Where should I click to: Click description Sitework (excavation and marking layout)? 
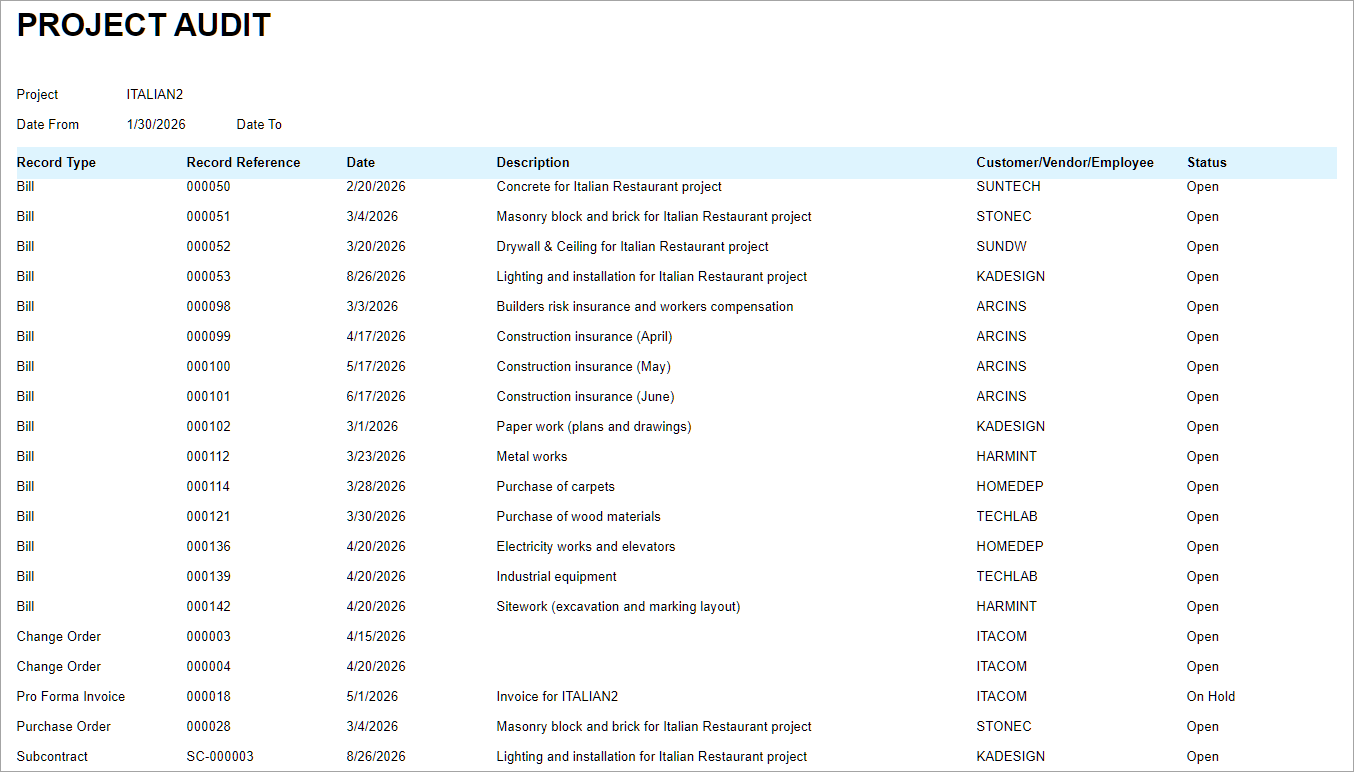click(x=618, y=606)
